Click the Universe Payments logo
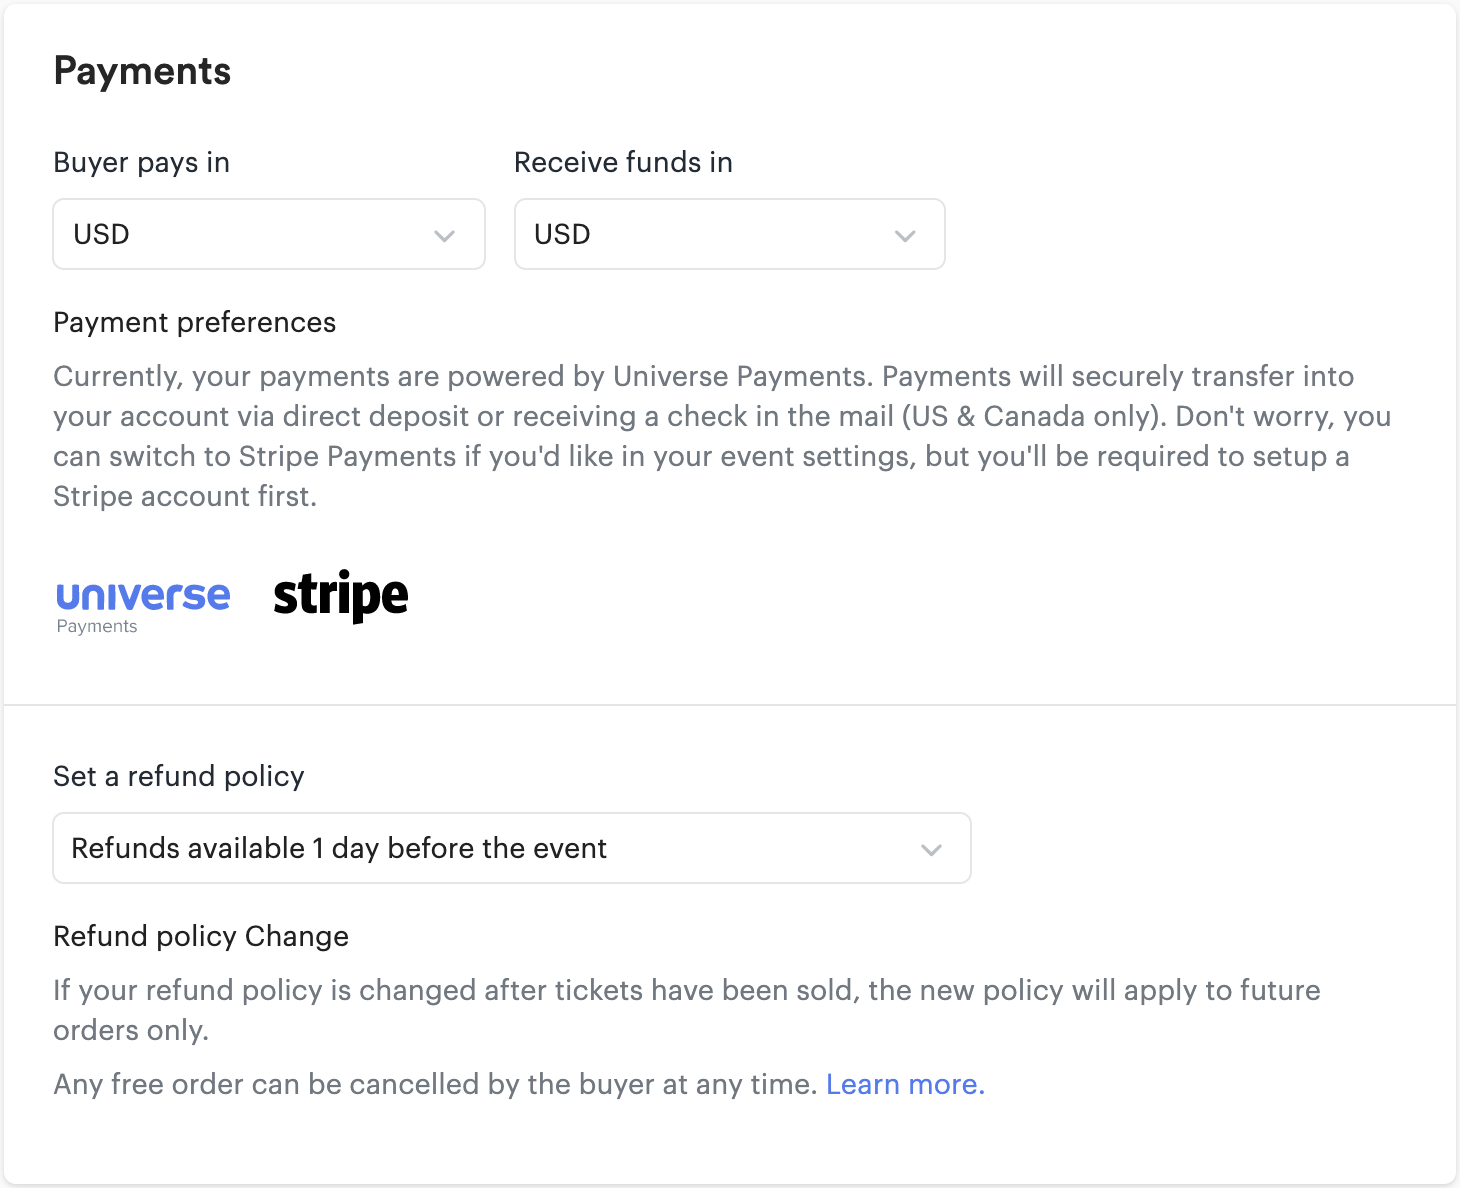 coord(143,597)
